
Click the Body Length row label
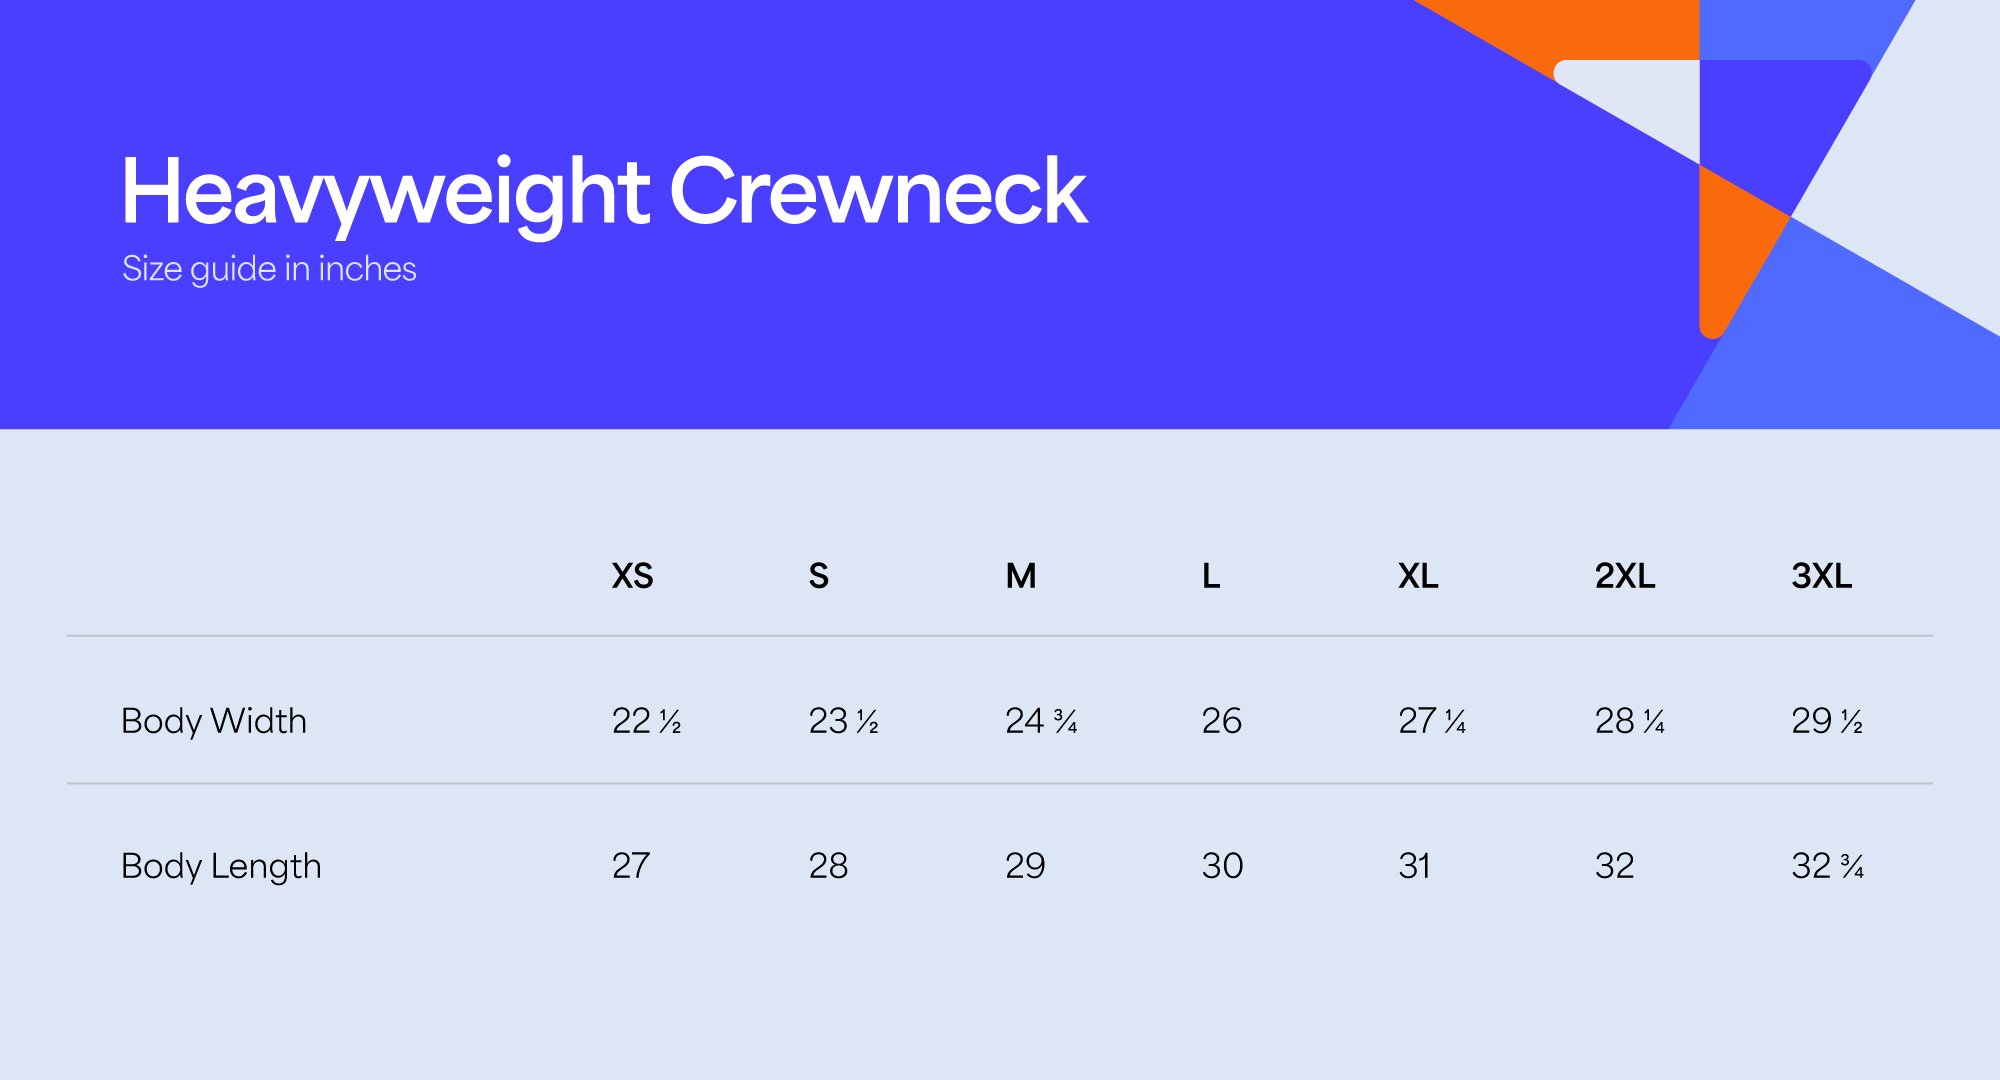[221, 866]
